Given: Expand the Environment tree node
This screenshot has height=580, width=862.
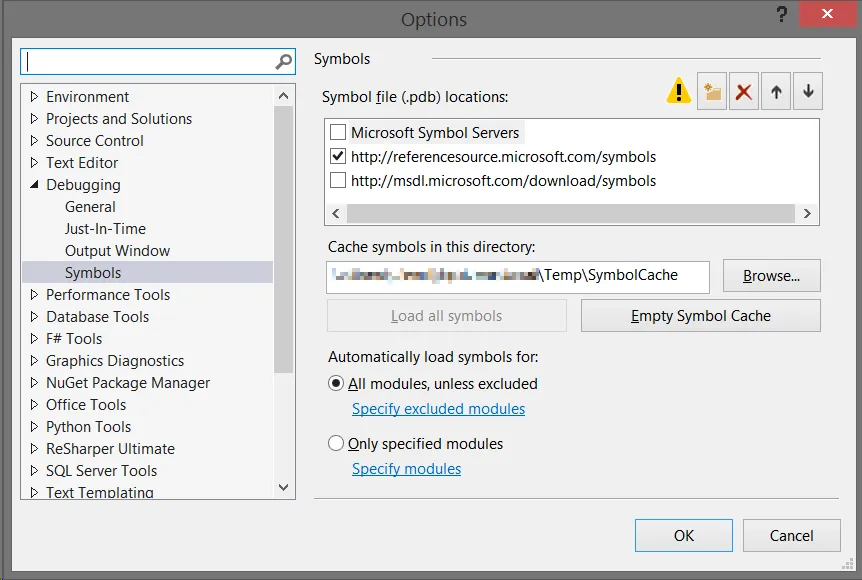Looking at the screenshot, I should point(35,97).
